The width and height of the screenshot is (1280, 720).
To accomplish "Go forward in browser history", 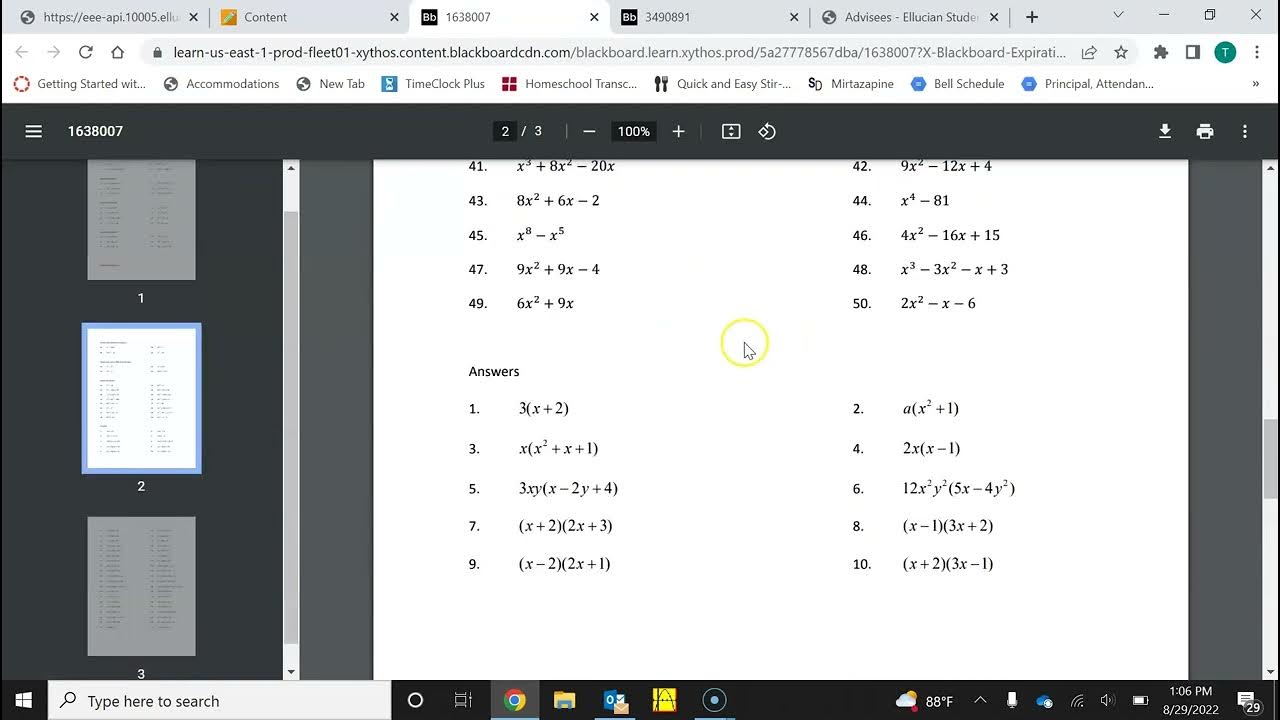I will coord(53,52).
